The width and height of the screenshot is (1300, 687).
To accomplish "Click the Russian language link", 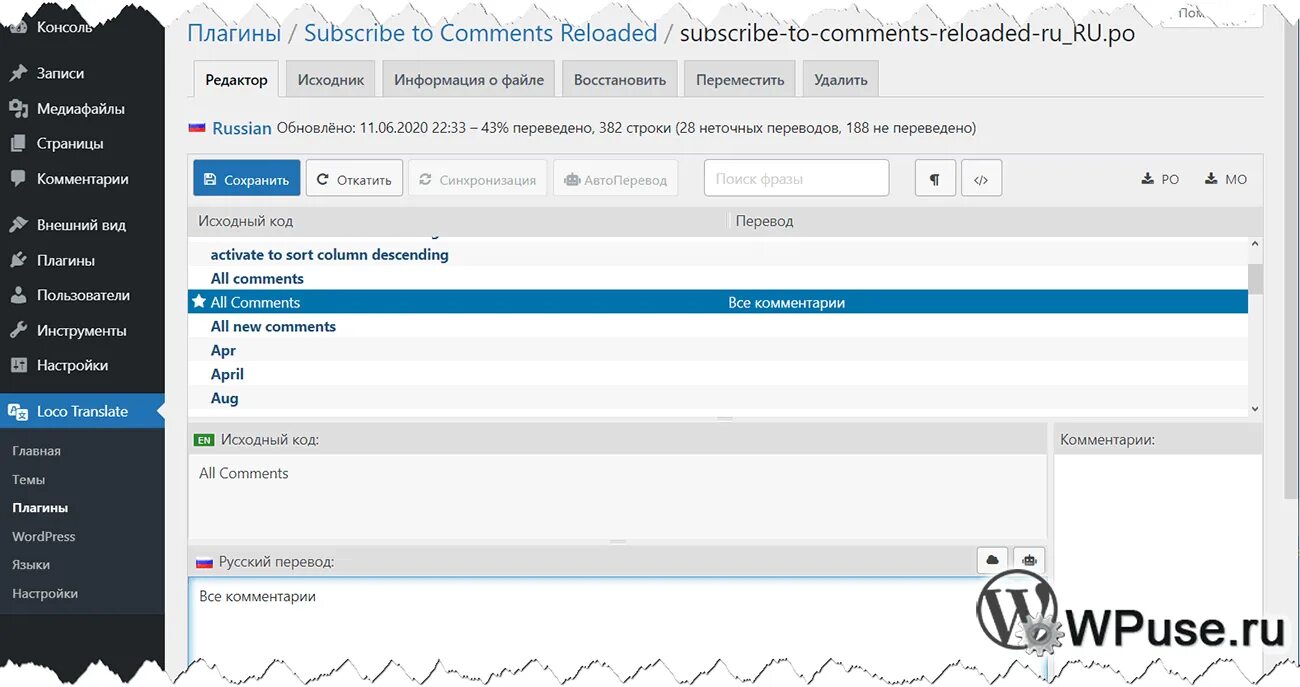I will point(242,128).
